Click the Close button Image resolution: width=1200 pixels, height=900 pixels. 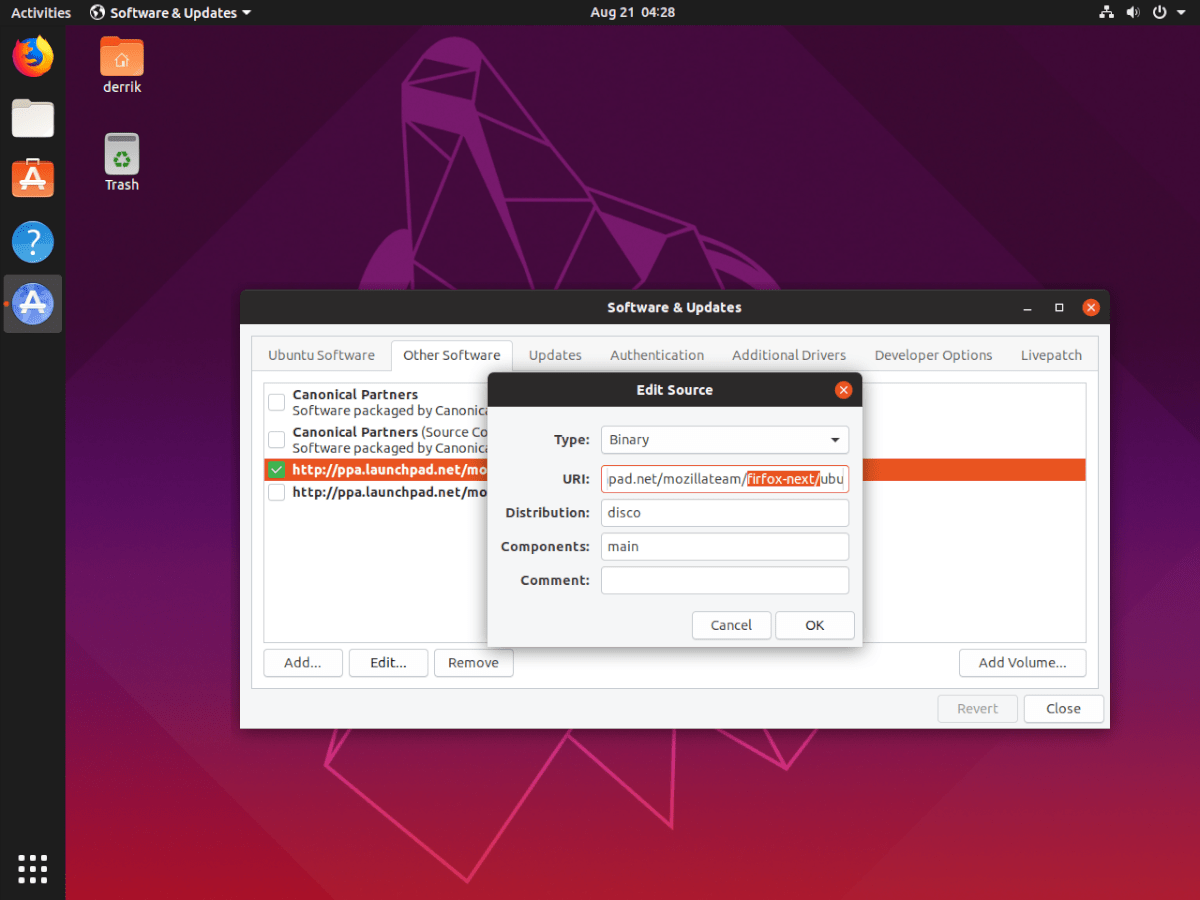pyautogui.click(x=1063, y=709)
